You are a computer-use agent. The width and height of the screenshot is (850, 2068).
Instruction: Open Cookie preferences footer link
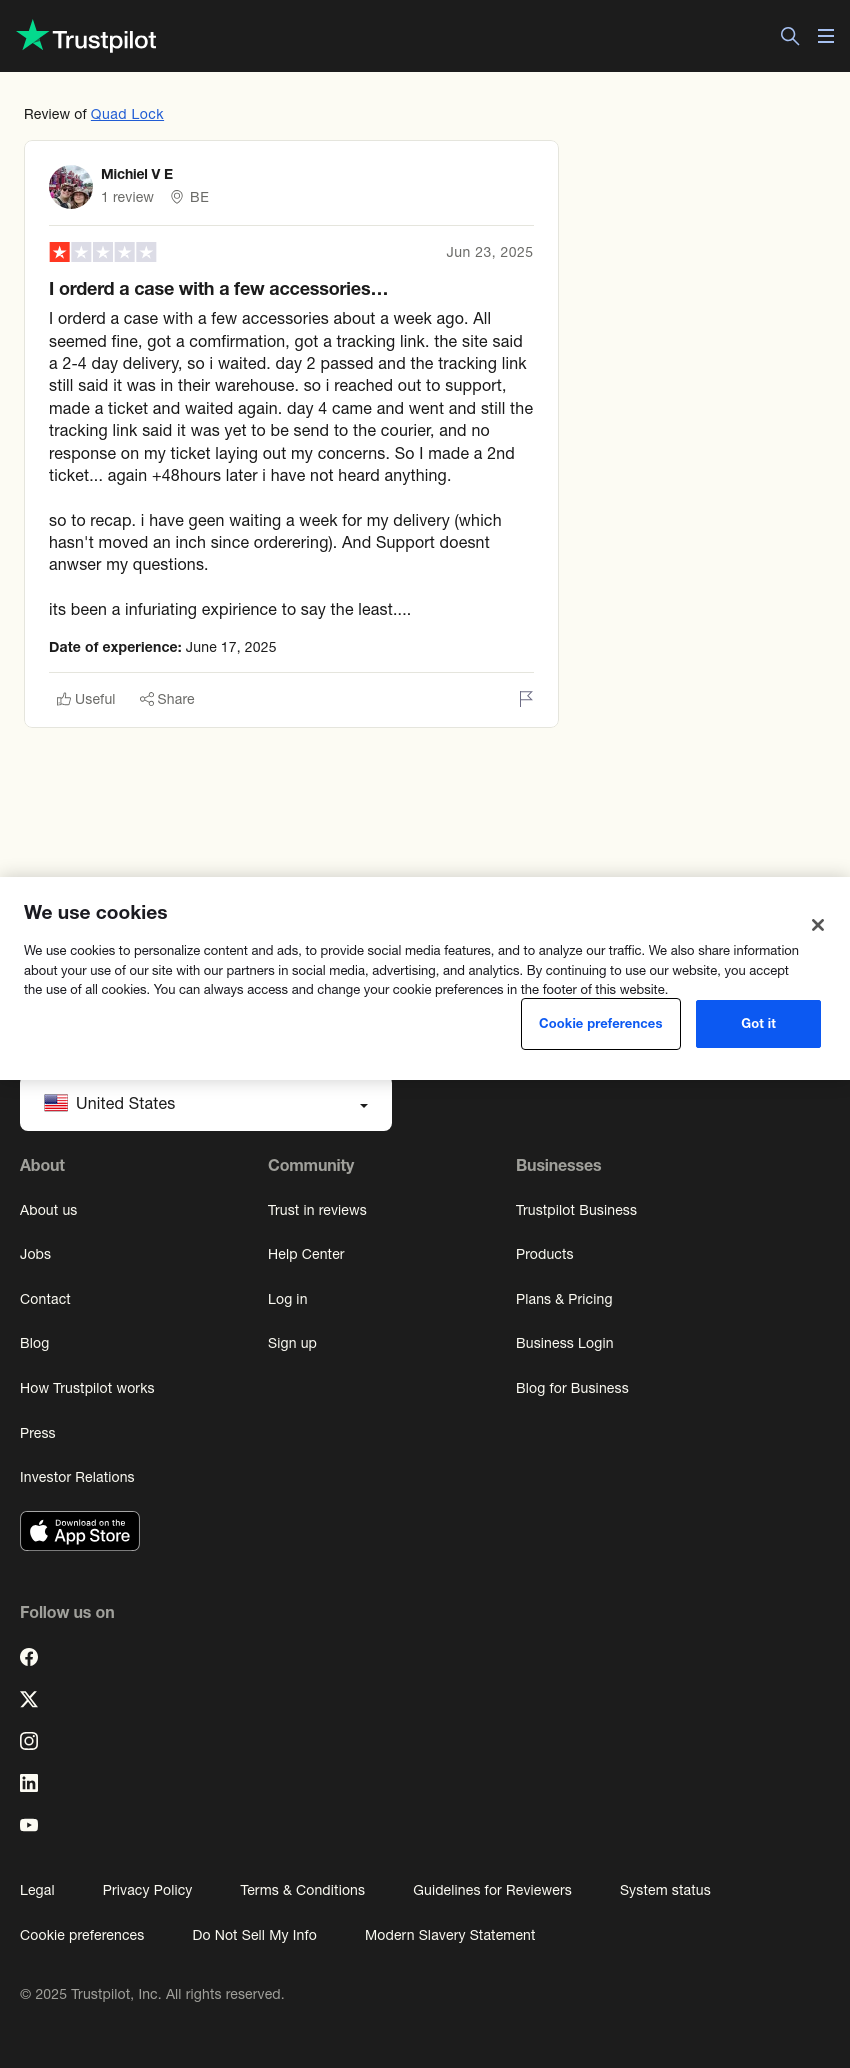pyautogui.click(x=82, y=1935)
